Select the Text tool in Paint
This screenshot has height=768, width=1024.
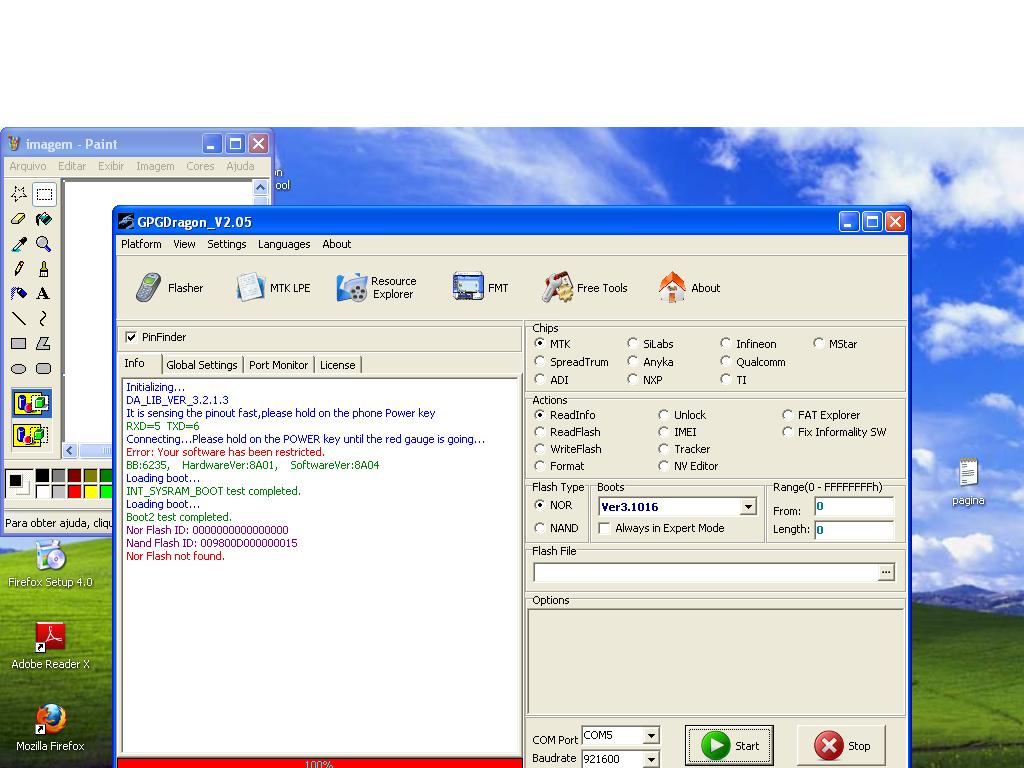coord(44,293)
